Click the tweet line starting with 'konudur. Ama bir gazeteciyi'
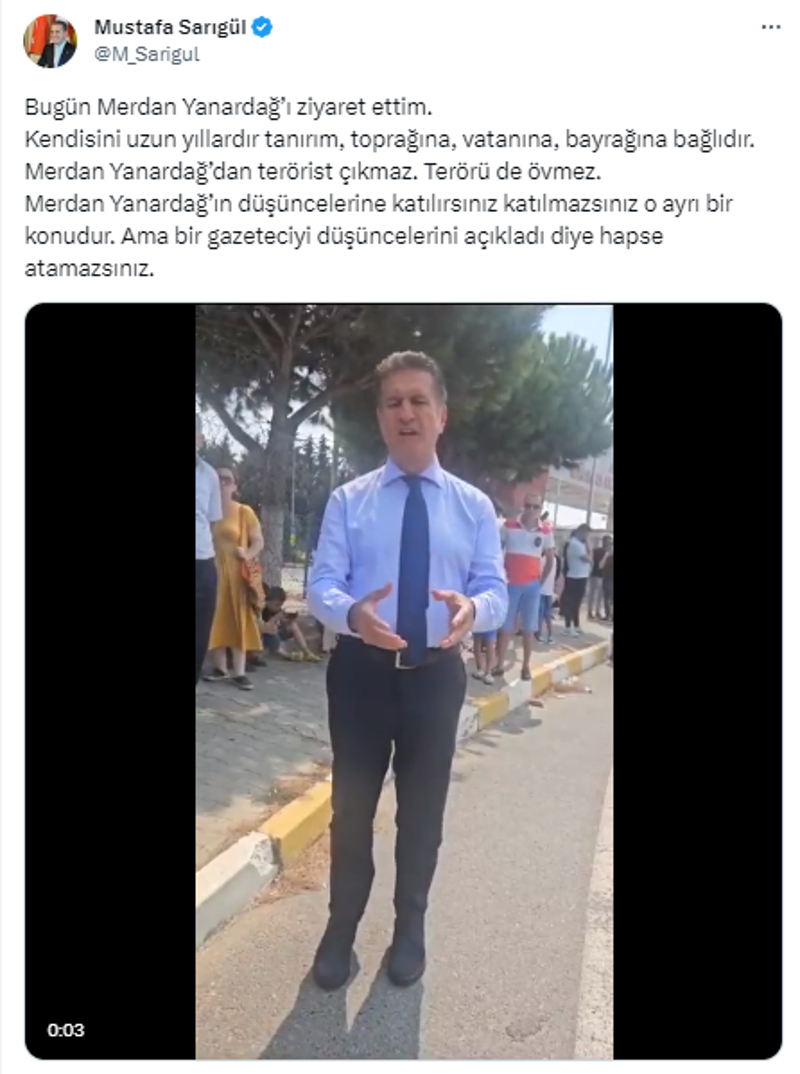This screenshot has height=1074, width=800. point(344,236)
